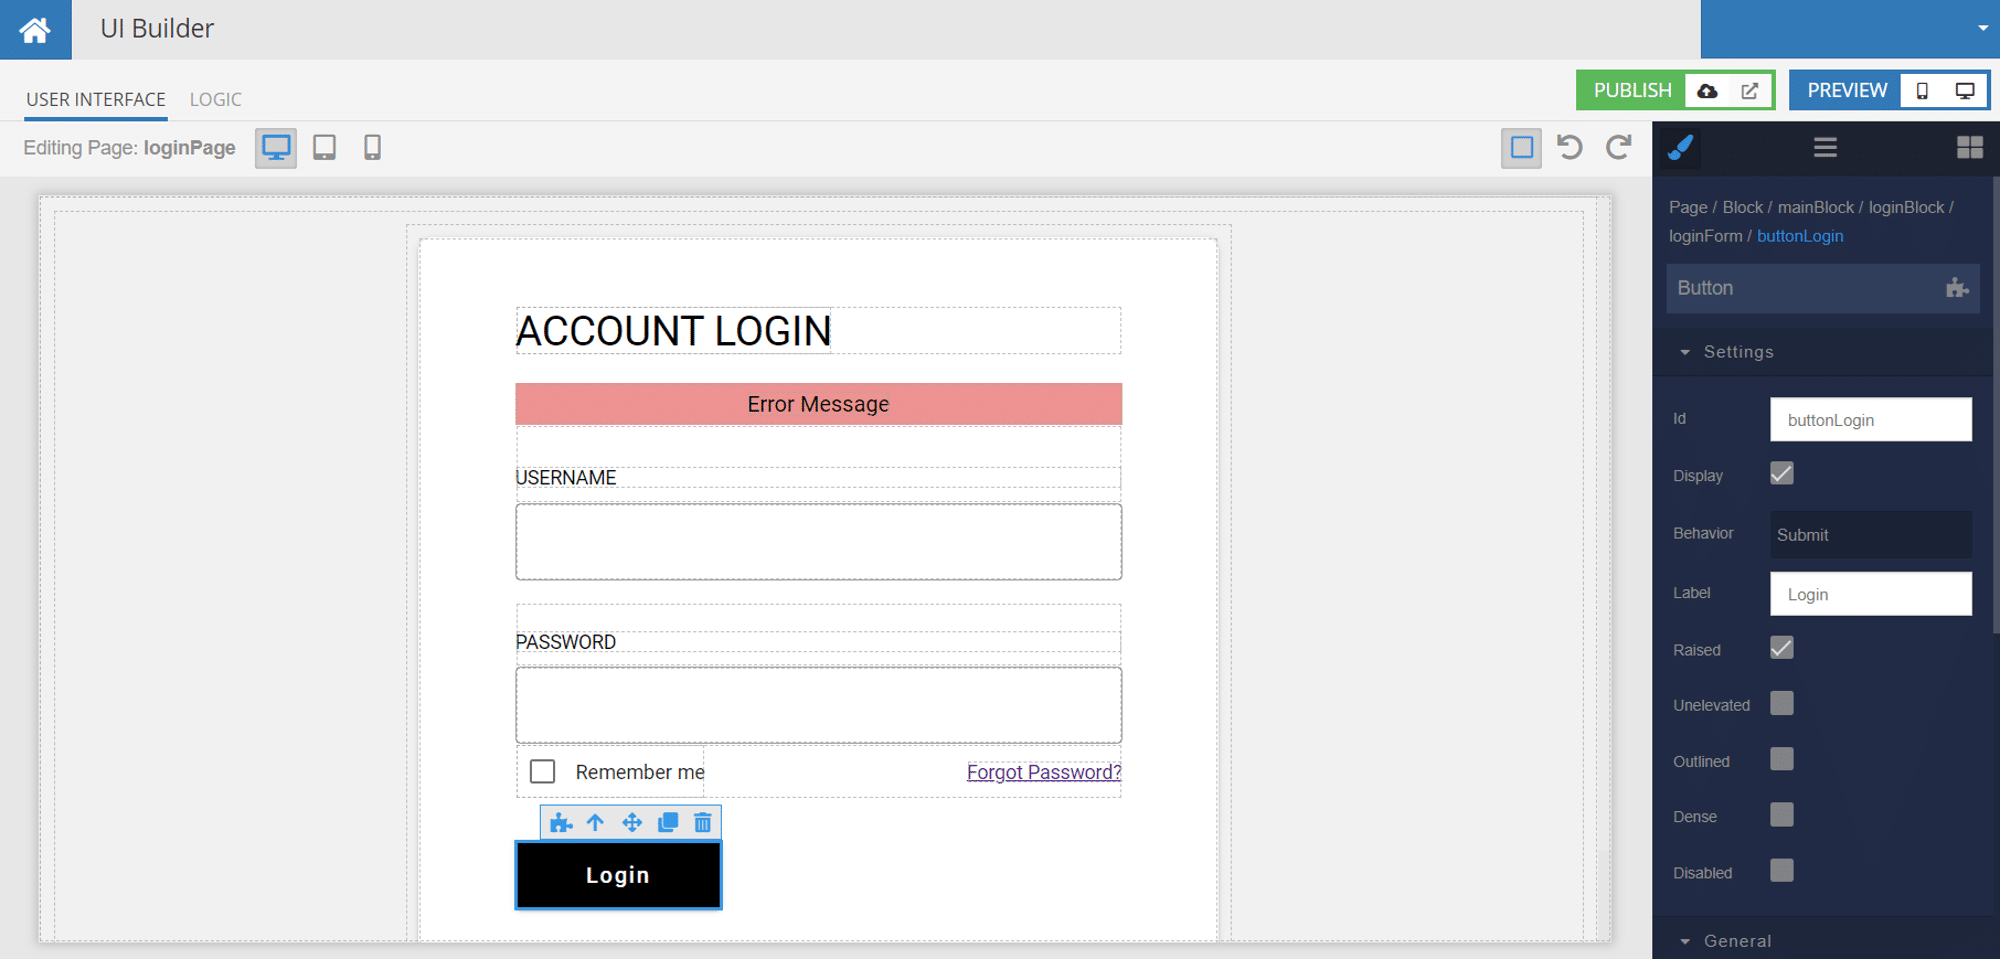Click the USERNAME input box
This screenshot has width=2000, height=959.
pyautogui.click(x=818, y=542)
